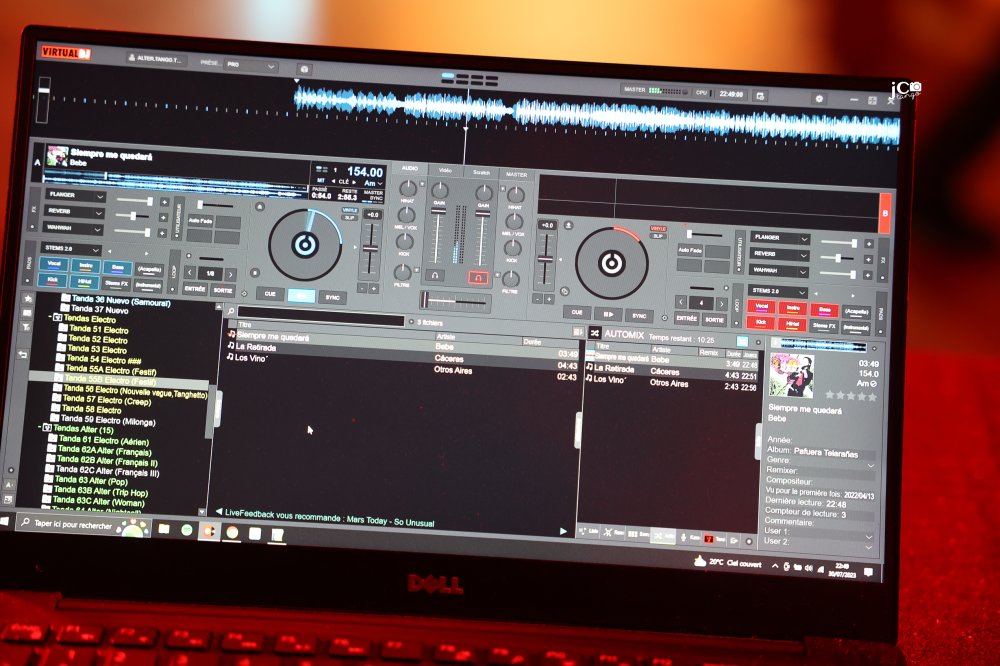The height and width of the screenshot is (666, 1000).
Task: Open the STEMS 2.0 pads dropdown on the right deck
Action: click(x=780, y=291)
